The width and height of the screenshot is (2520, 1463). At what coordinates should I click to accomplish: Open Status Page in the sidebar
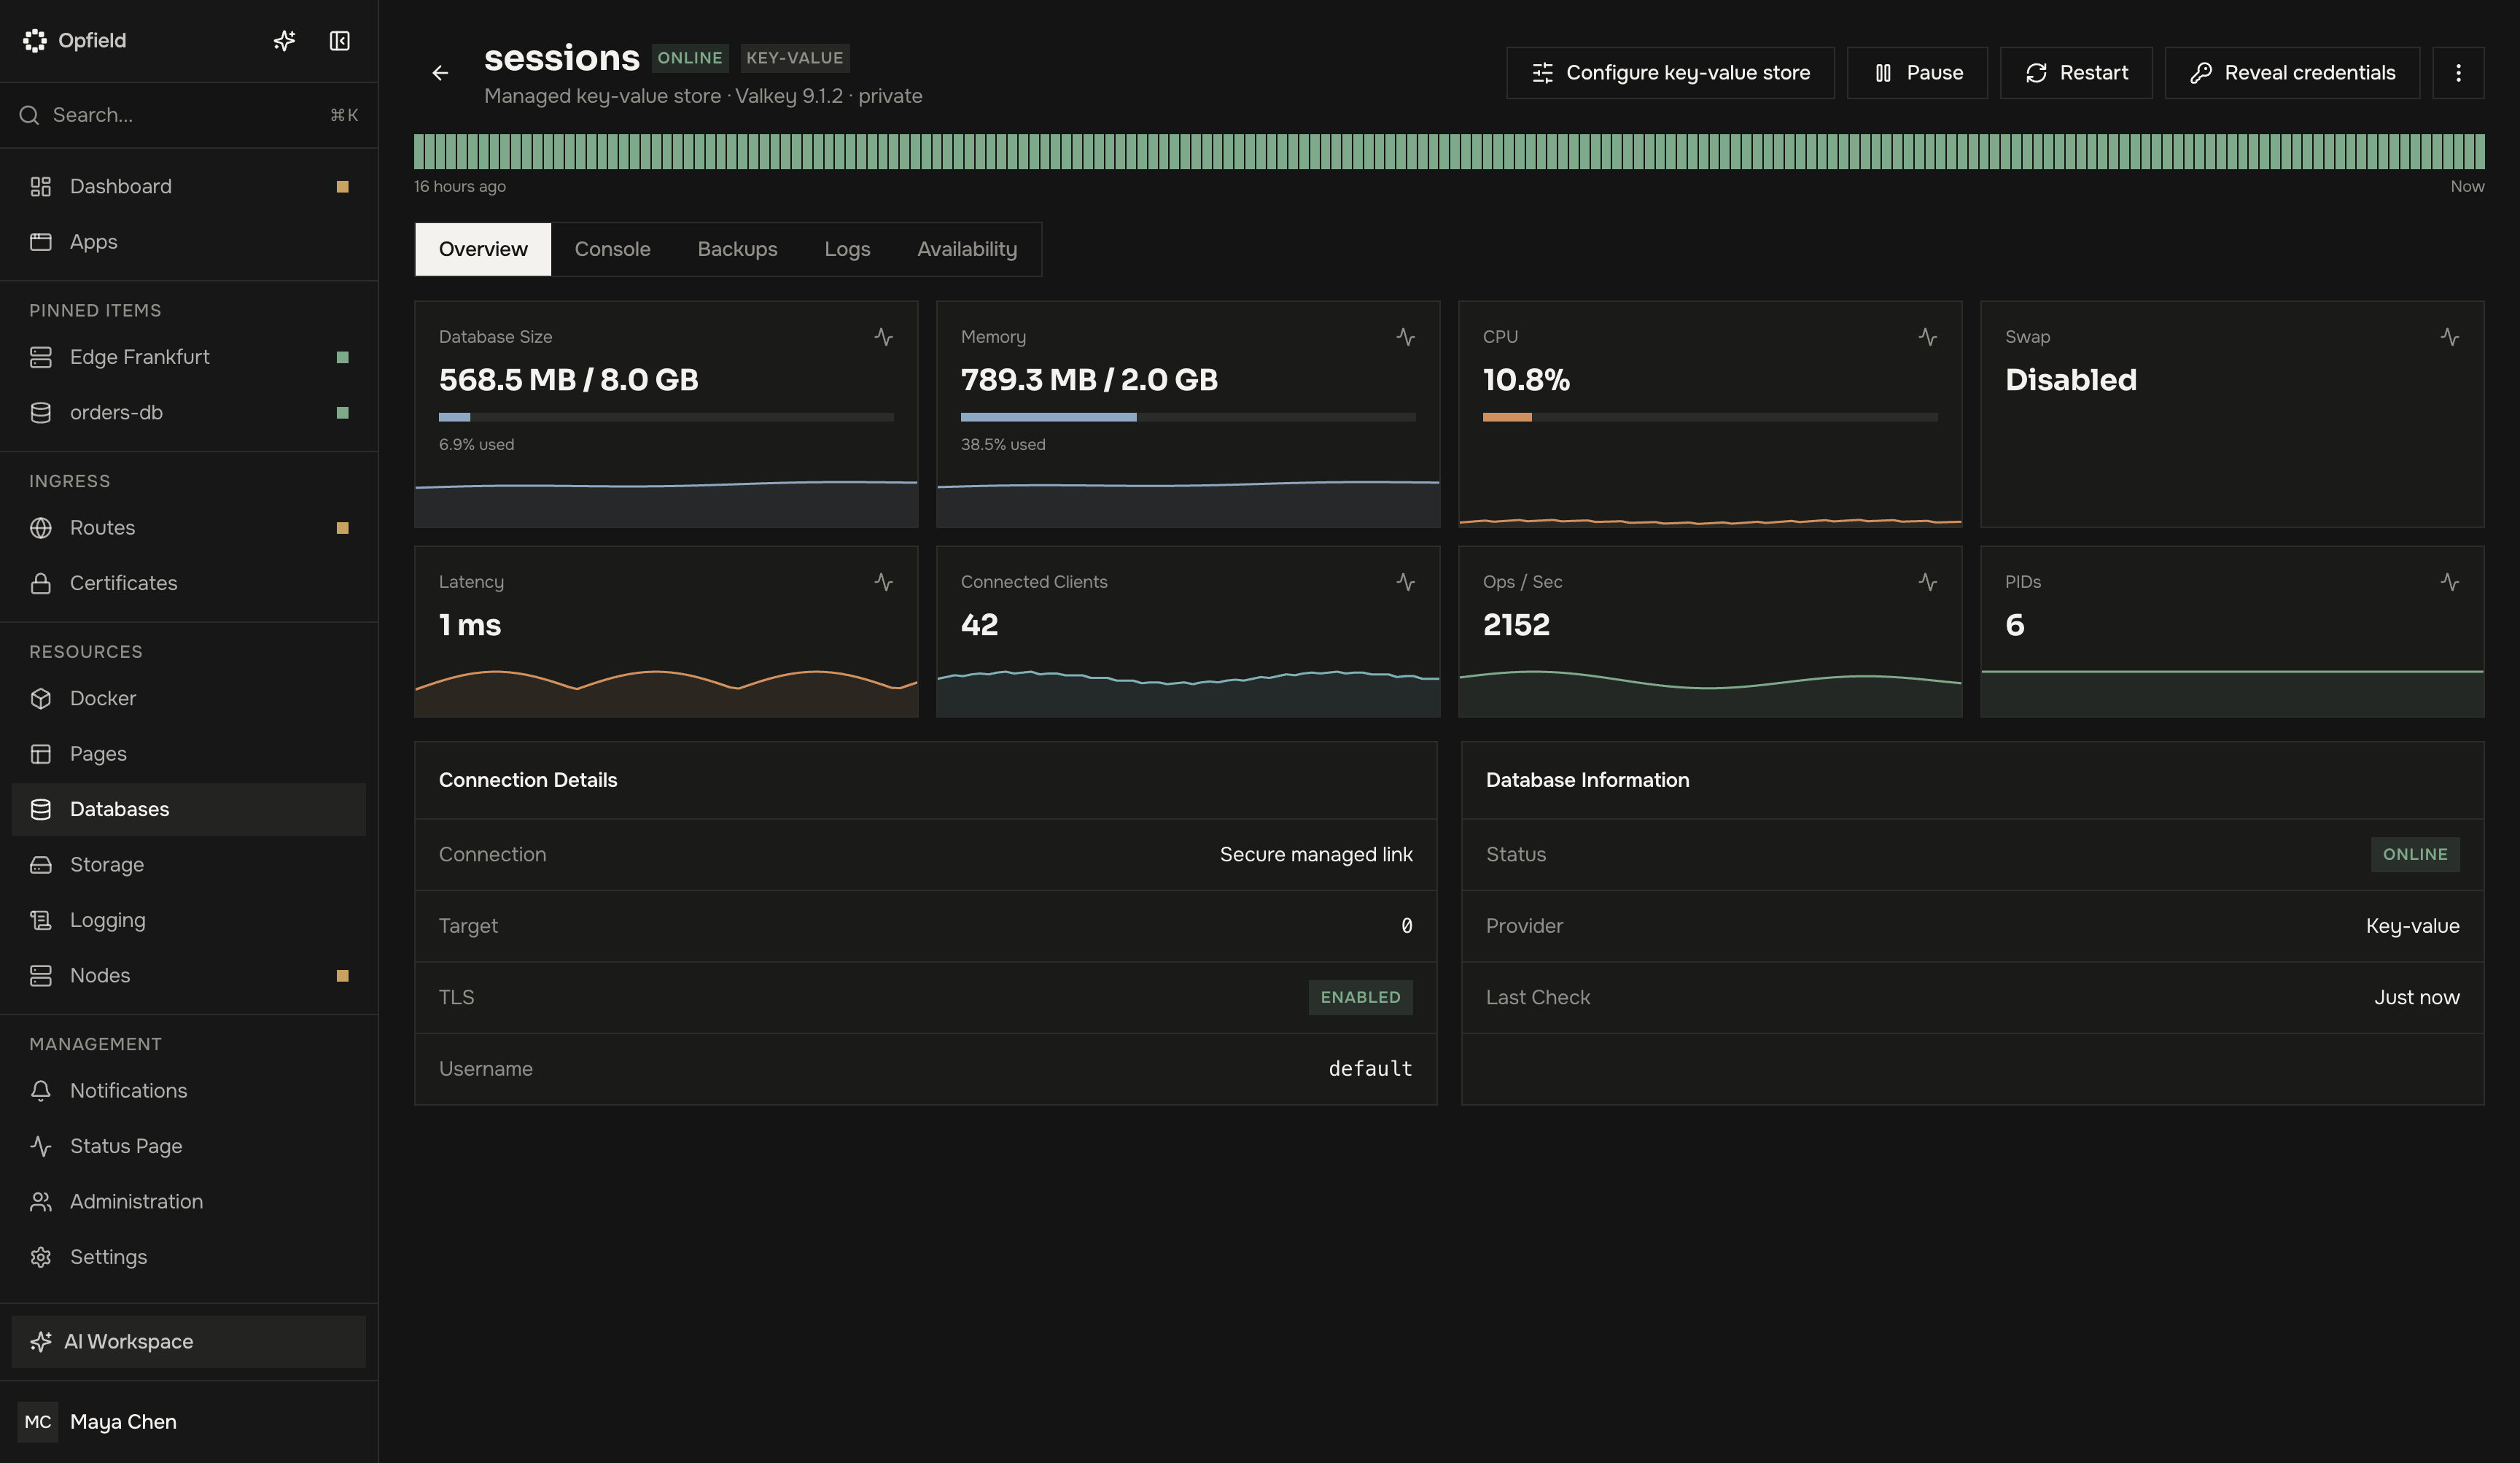[x=189, y=1146]
